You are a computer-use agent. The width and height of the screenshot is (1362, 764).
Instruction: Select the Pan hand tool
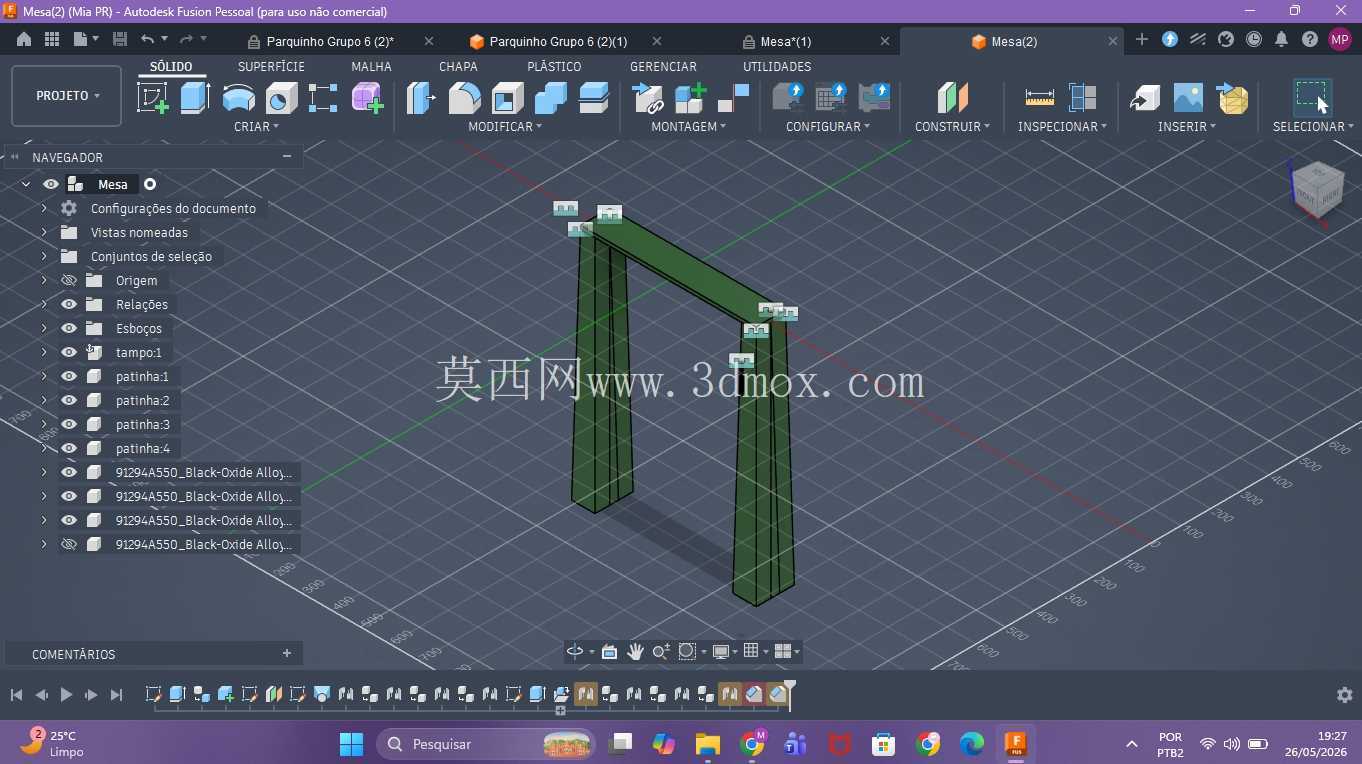(x=635, y=651)
